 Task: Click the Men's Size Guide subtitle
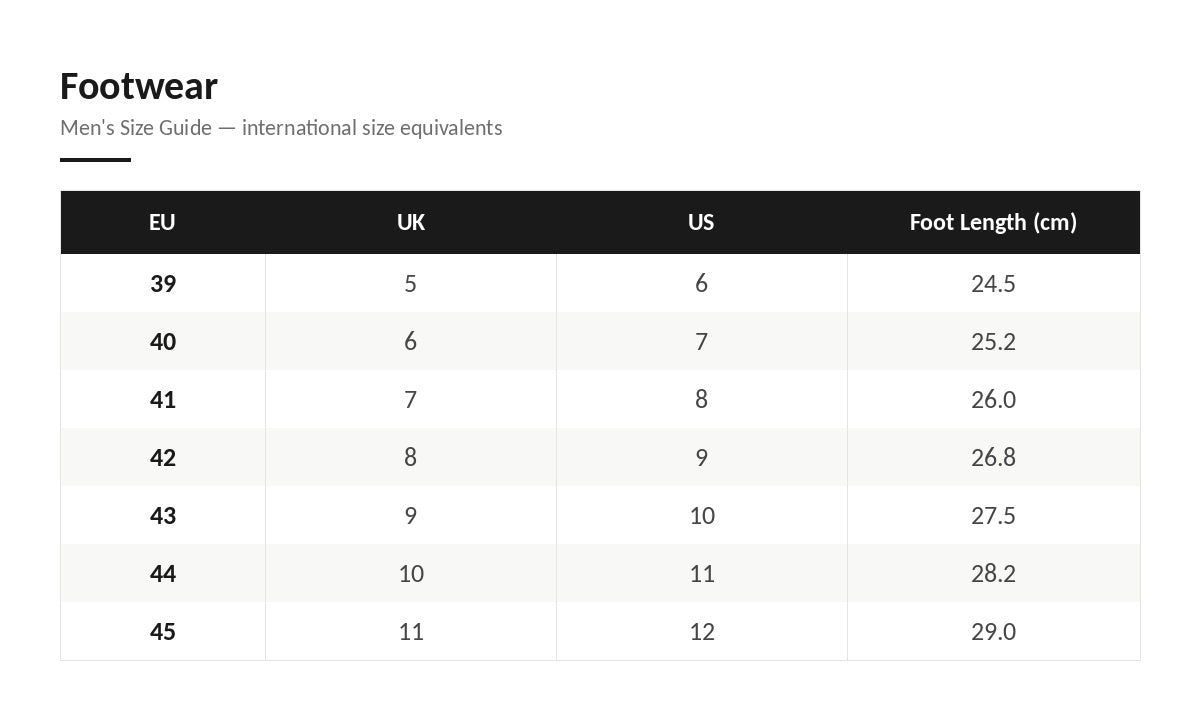tap(281, 128)
